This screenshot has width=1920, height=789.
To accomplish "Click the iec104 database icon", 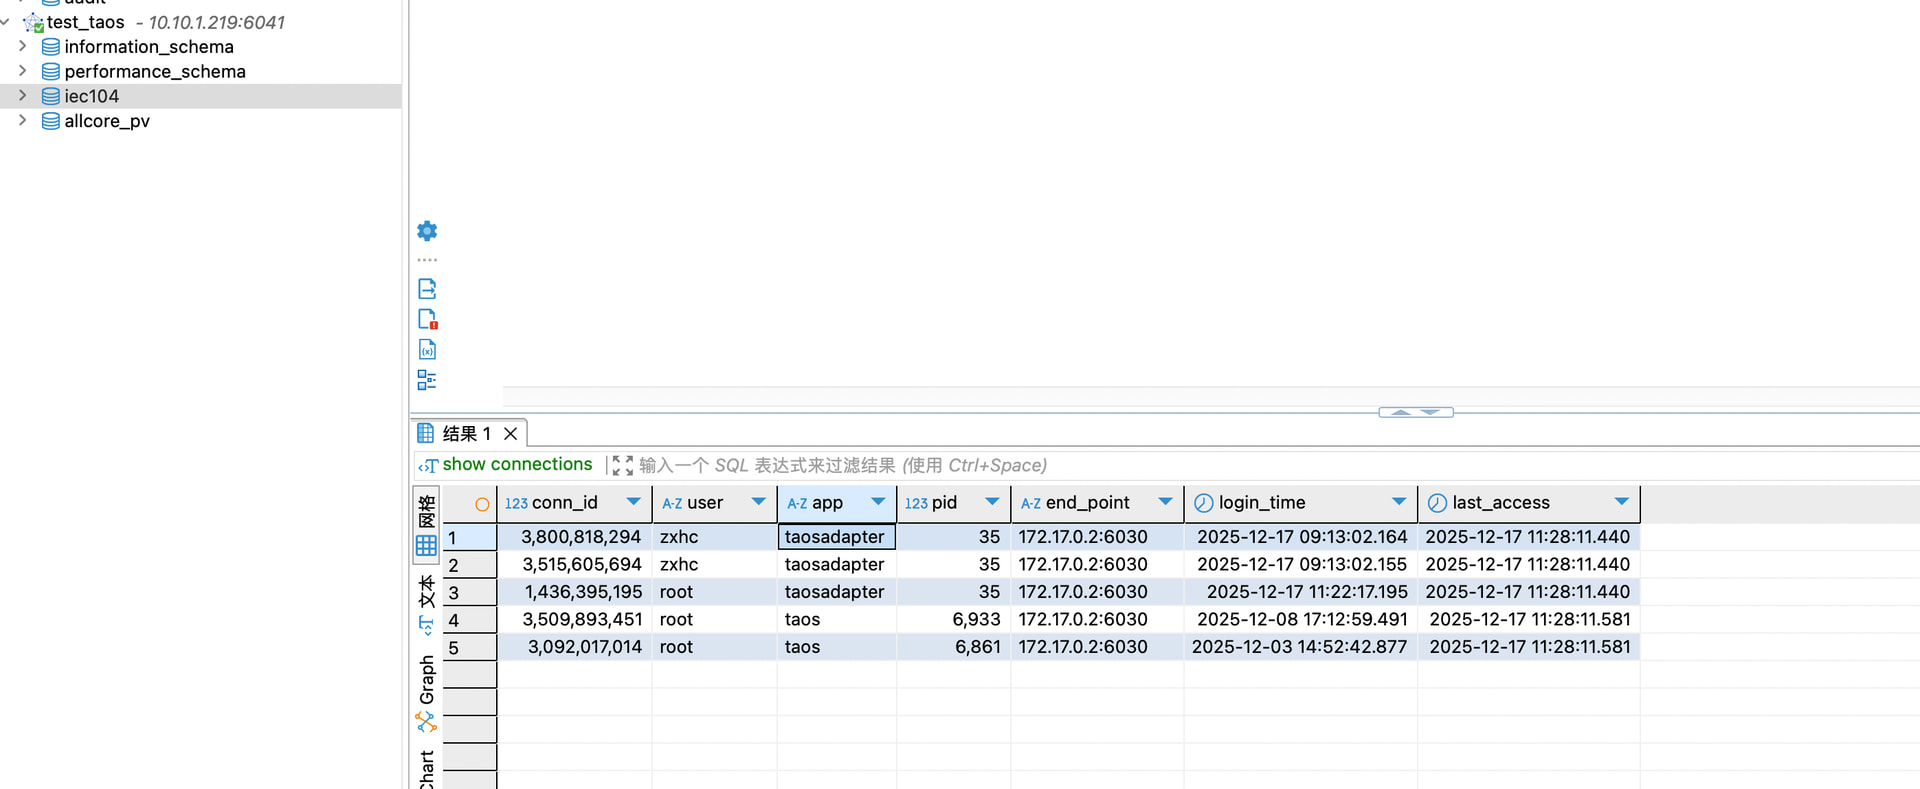I will (50, 96).
